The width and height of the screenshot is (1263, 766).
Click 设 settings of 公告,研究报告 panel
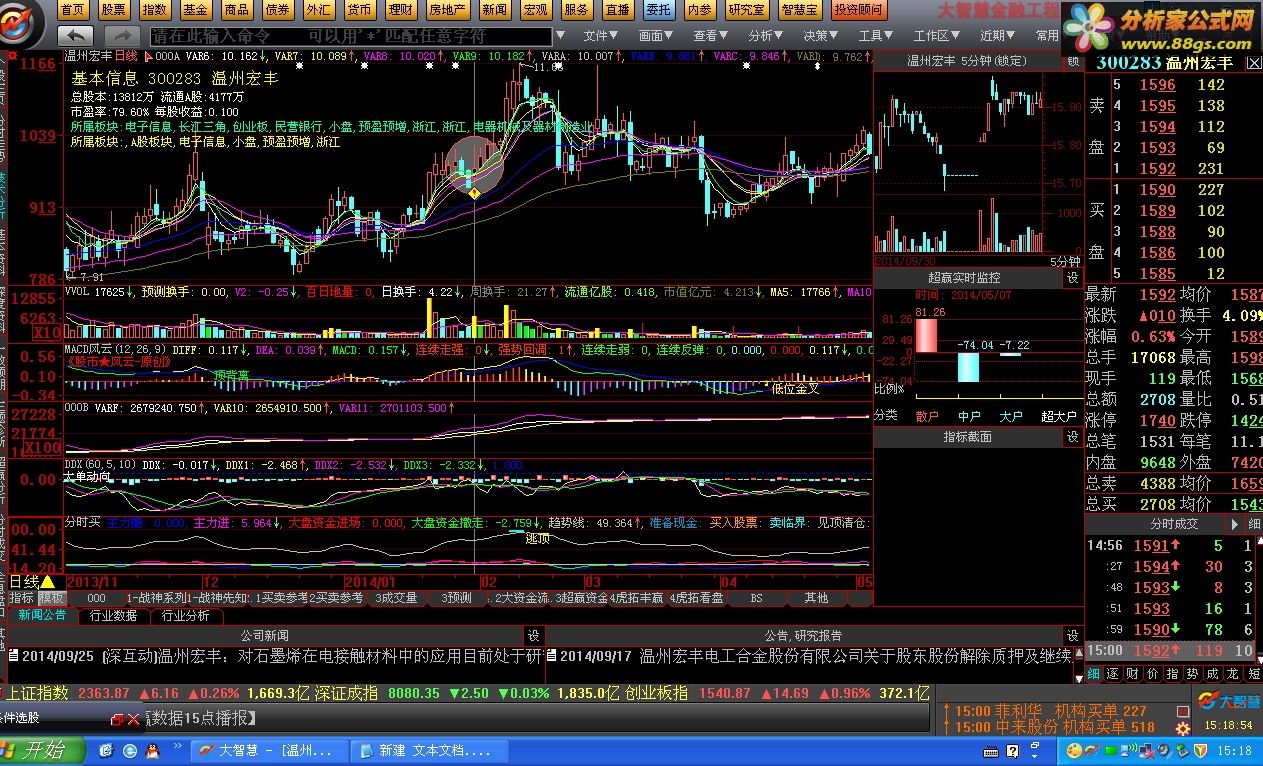click(x=1073, y=635)
